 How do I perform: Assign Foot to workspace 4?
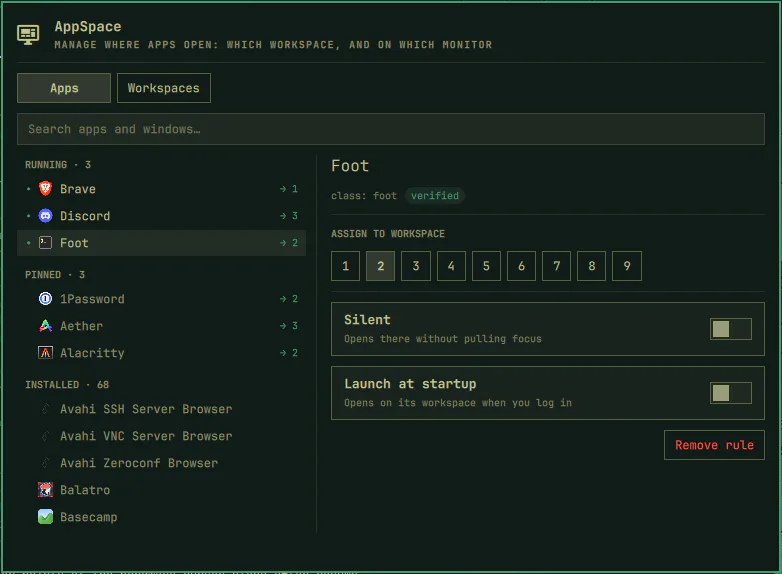click(451, 266)
